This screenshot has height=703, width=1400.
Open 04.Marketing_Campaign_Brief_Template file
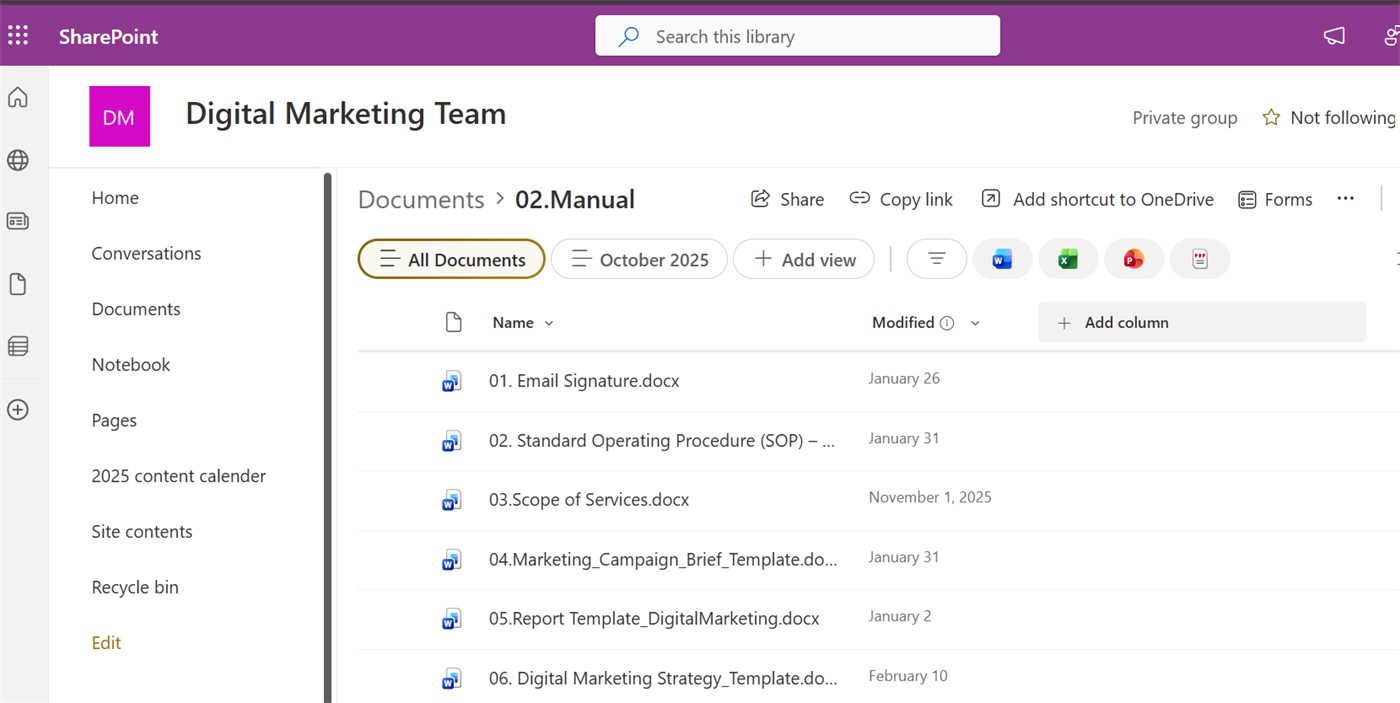point(663,560)
